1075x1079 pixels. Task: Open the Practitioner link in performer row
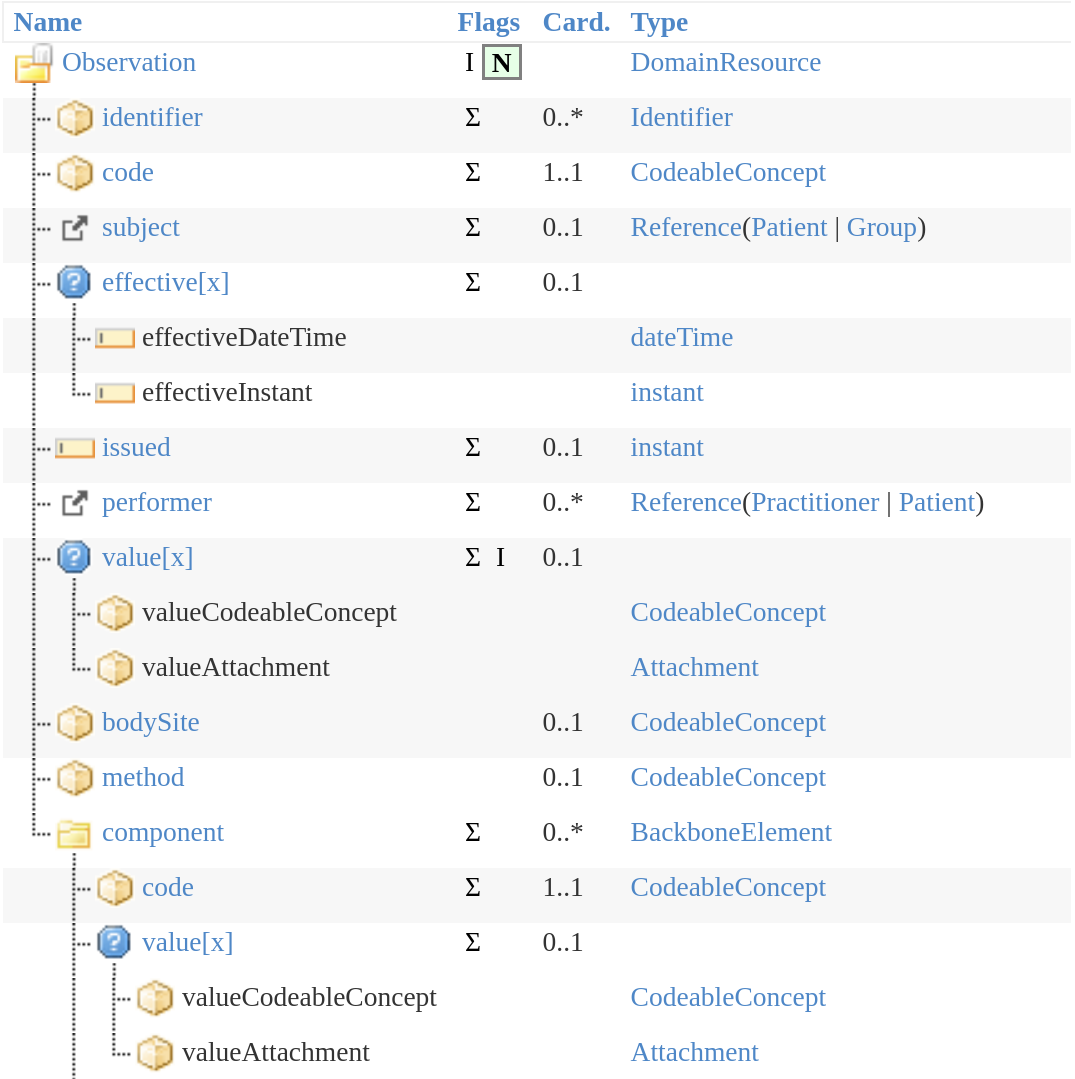[815, 503]
